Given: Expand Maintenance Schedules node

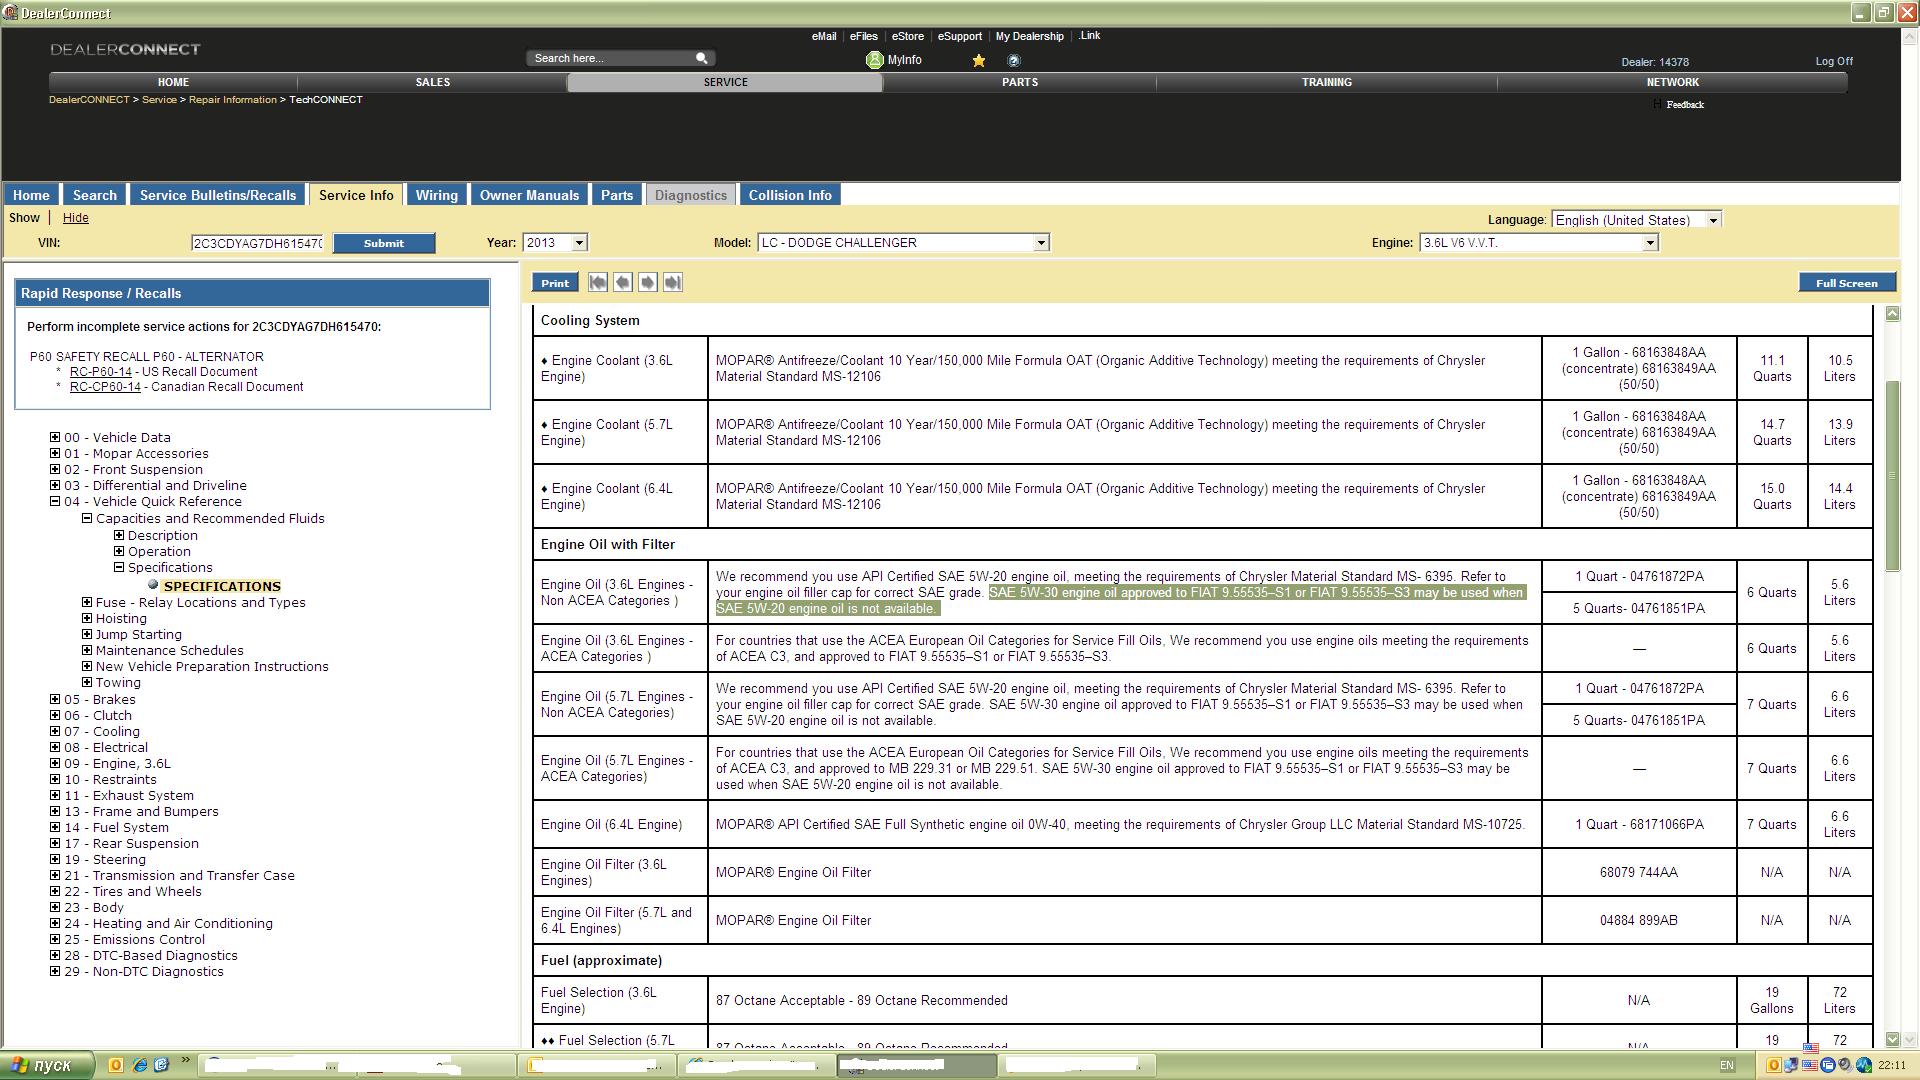Looking at the screenshot, I should [x=87, y=650].
